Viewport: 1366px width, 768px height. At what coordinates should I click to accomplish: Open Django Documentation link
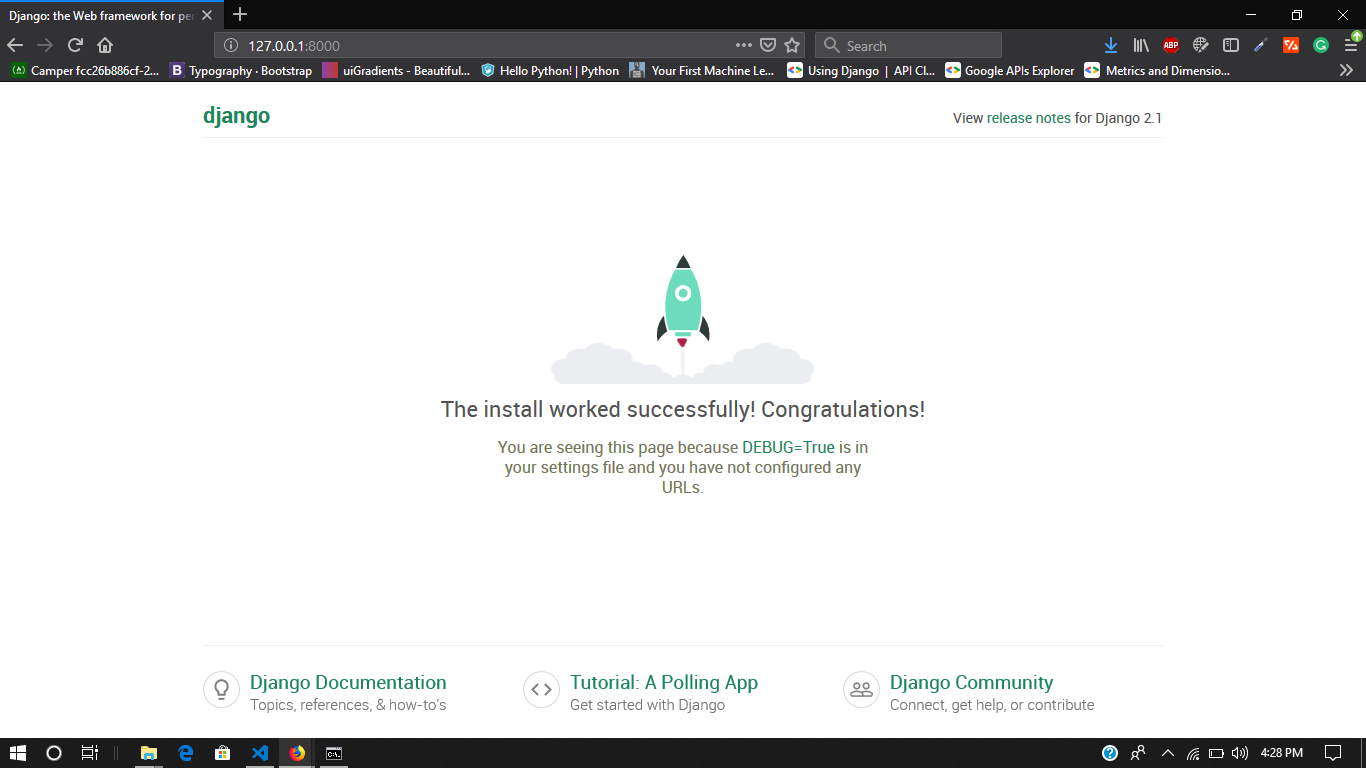click(348, 682)
